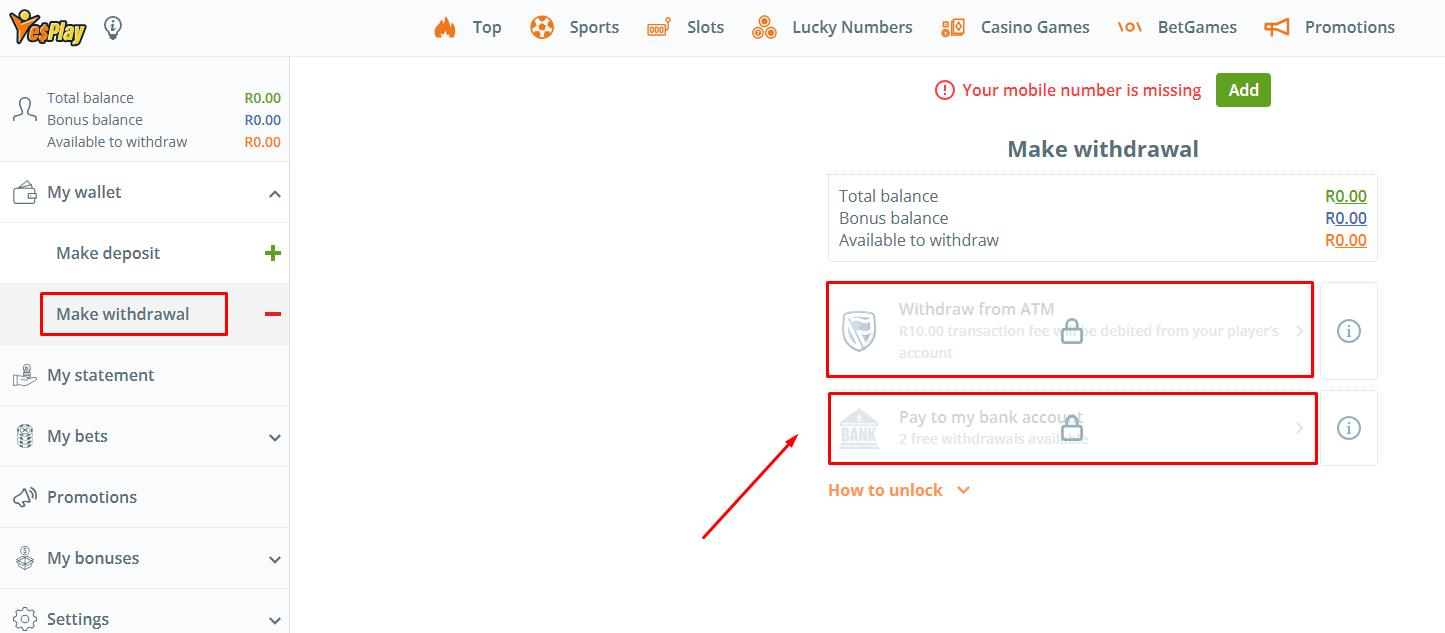1445x633 pixels.
Task: Open My statement in sidebar
Action: [x=100, y=376]
